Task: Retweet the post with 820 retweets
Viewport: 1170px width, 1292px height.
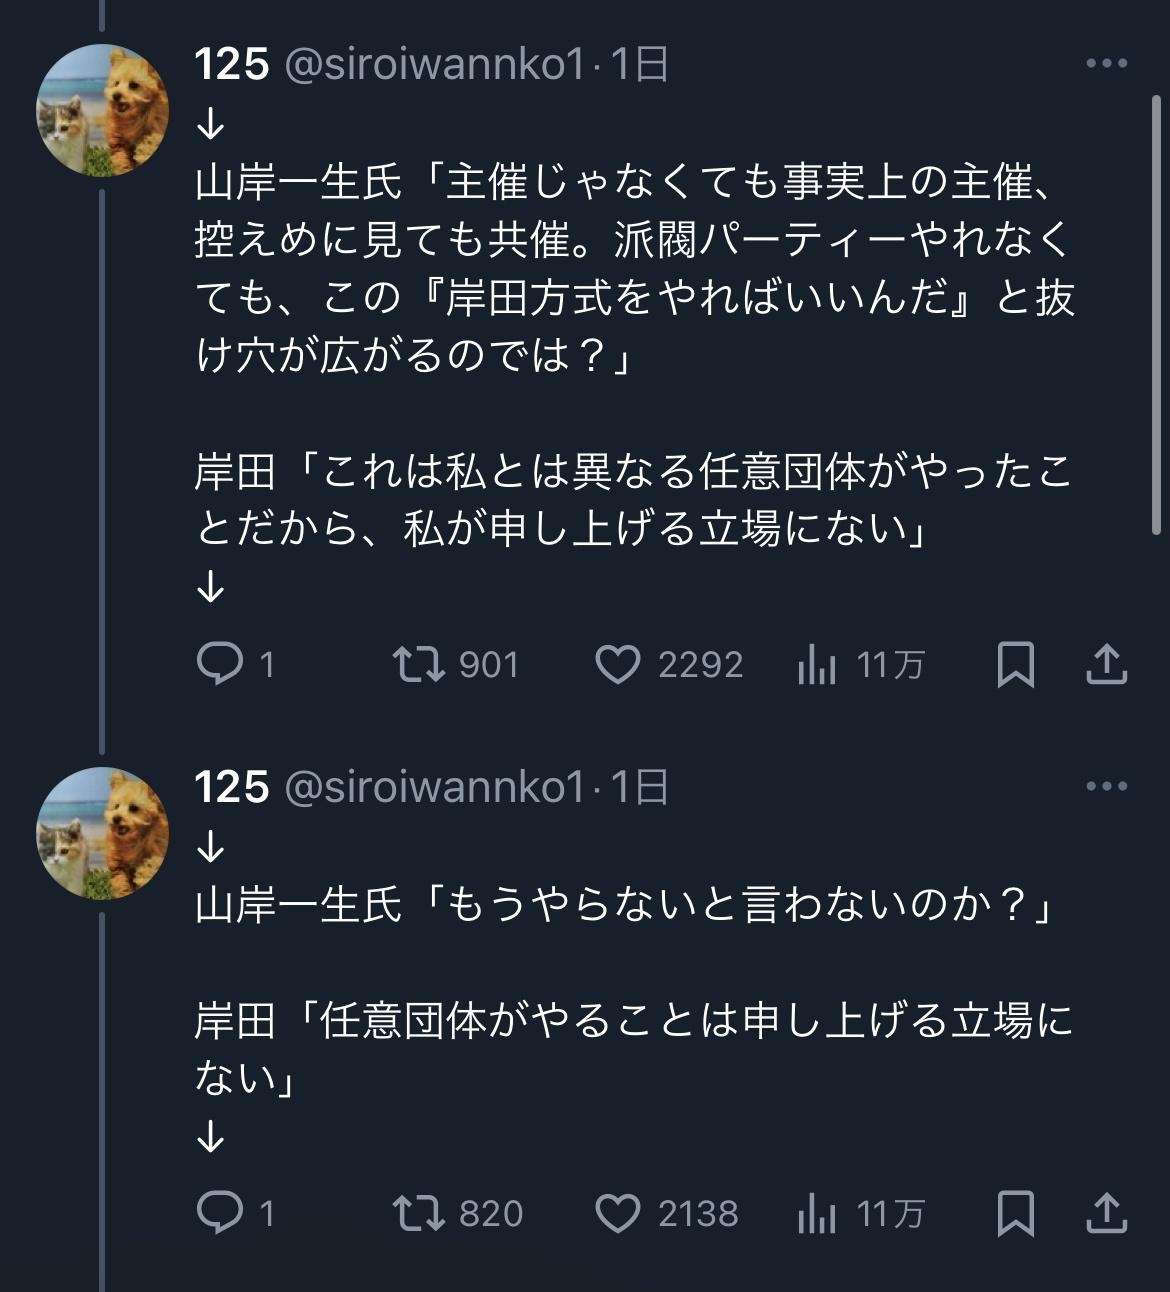Action: click(420, 1213)
